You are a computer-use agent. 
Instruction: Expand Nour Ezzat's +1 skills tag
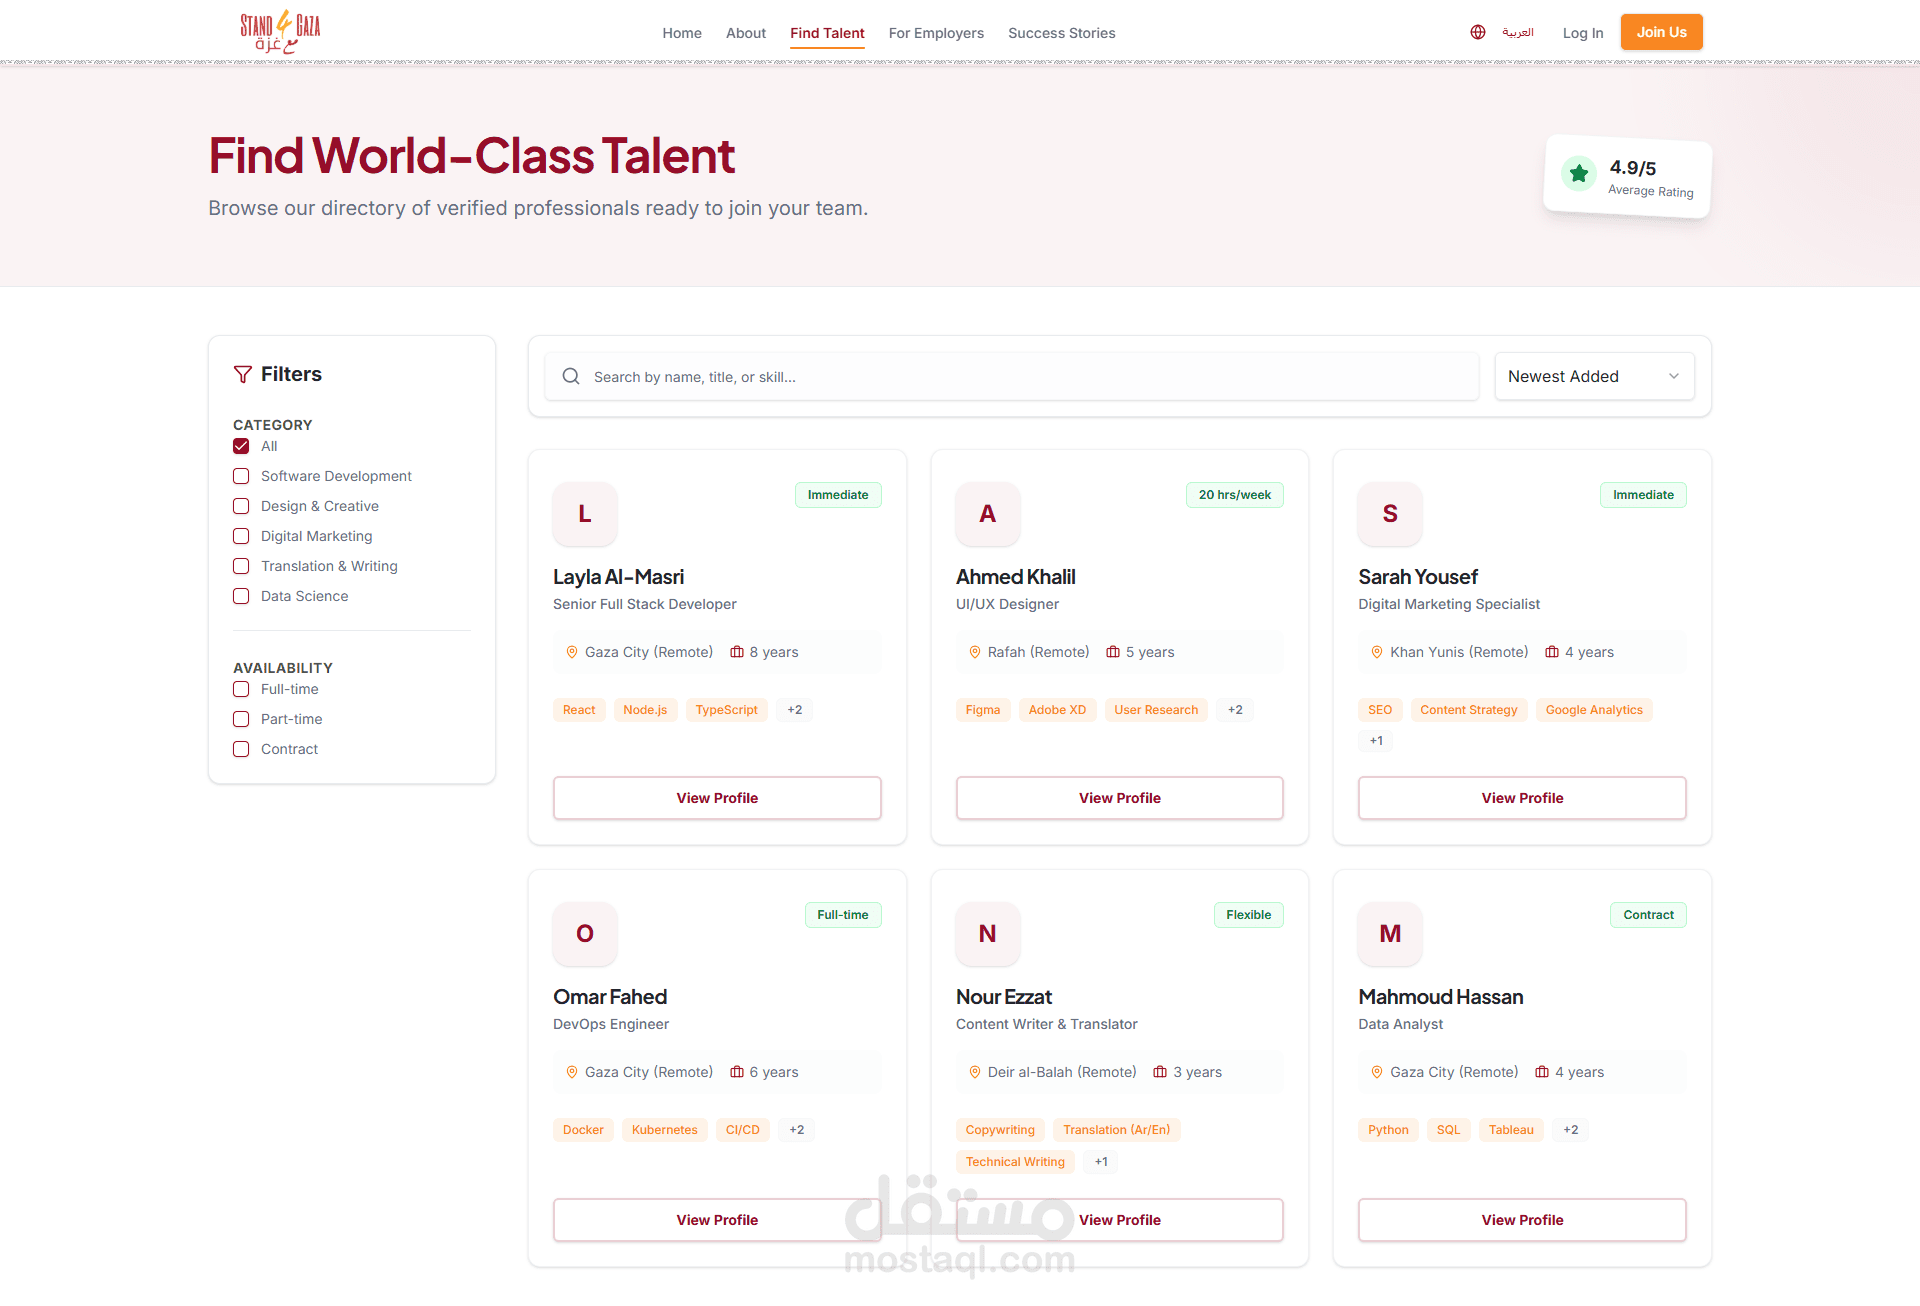tap(1101, 1162)
